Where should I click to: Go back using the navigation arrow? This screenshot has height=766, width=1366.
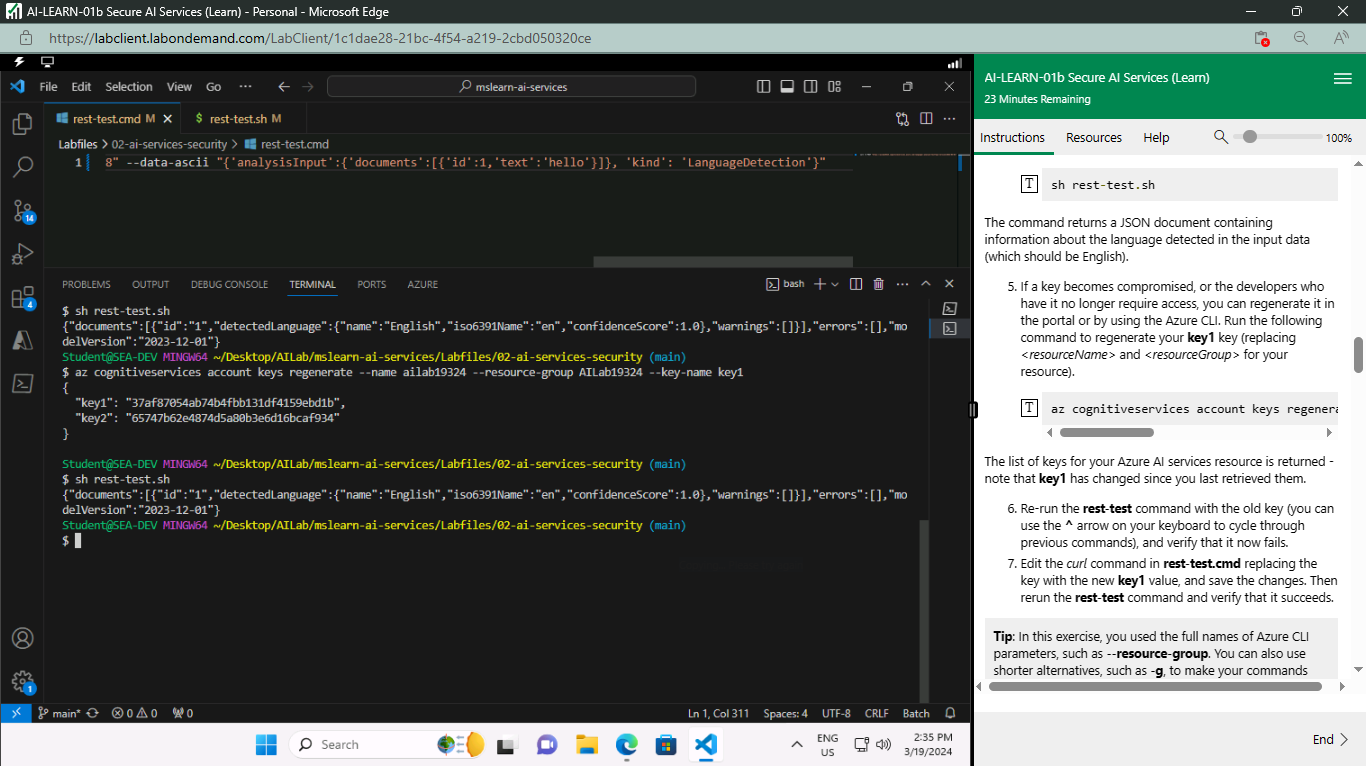284,87
